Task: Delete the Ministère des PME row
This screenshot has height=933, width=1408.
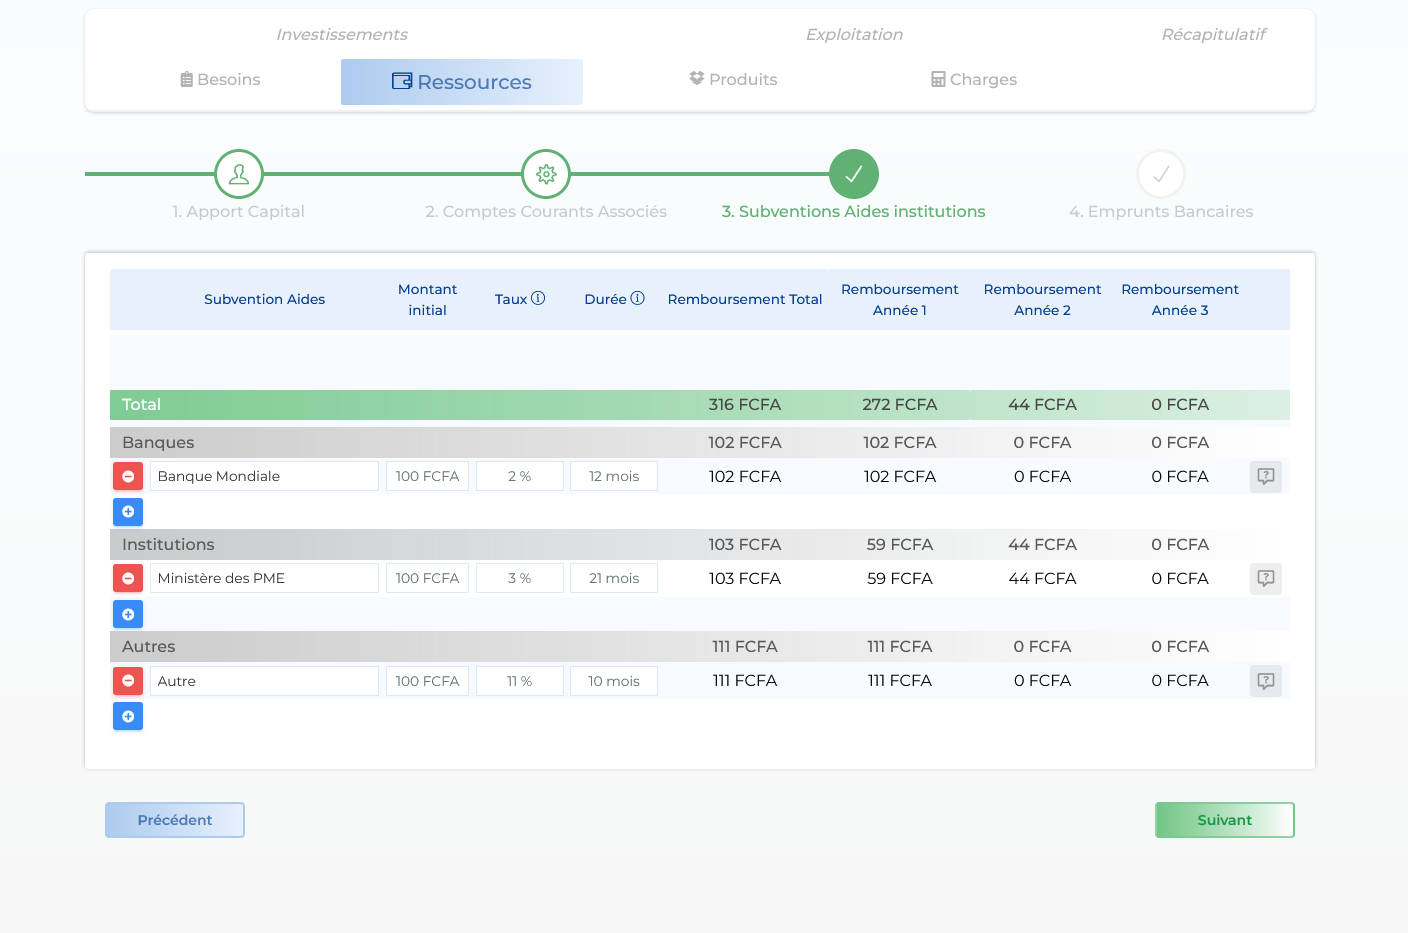Action: tap(128, 579)
